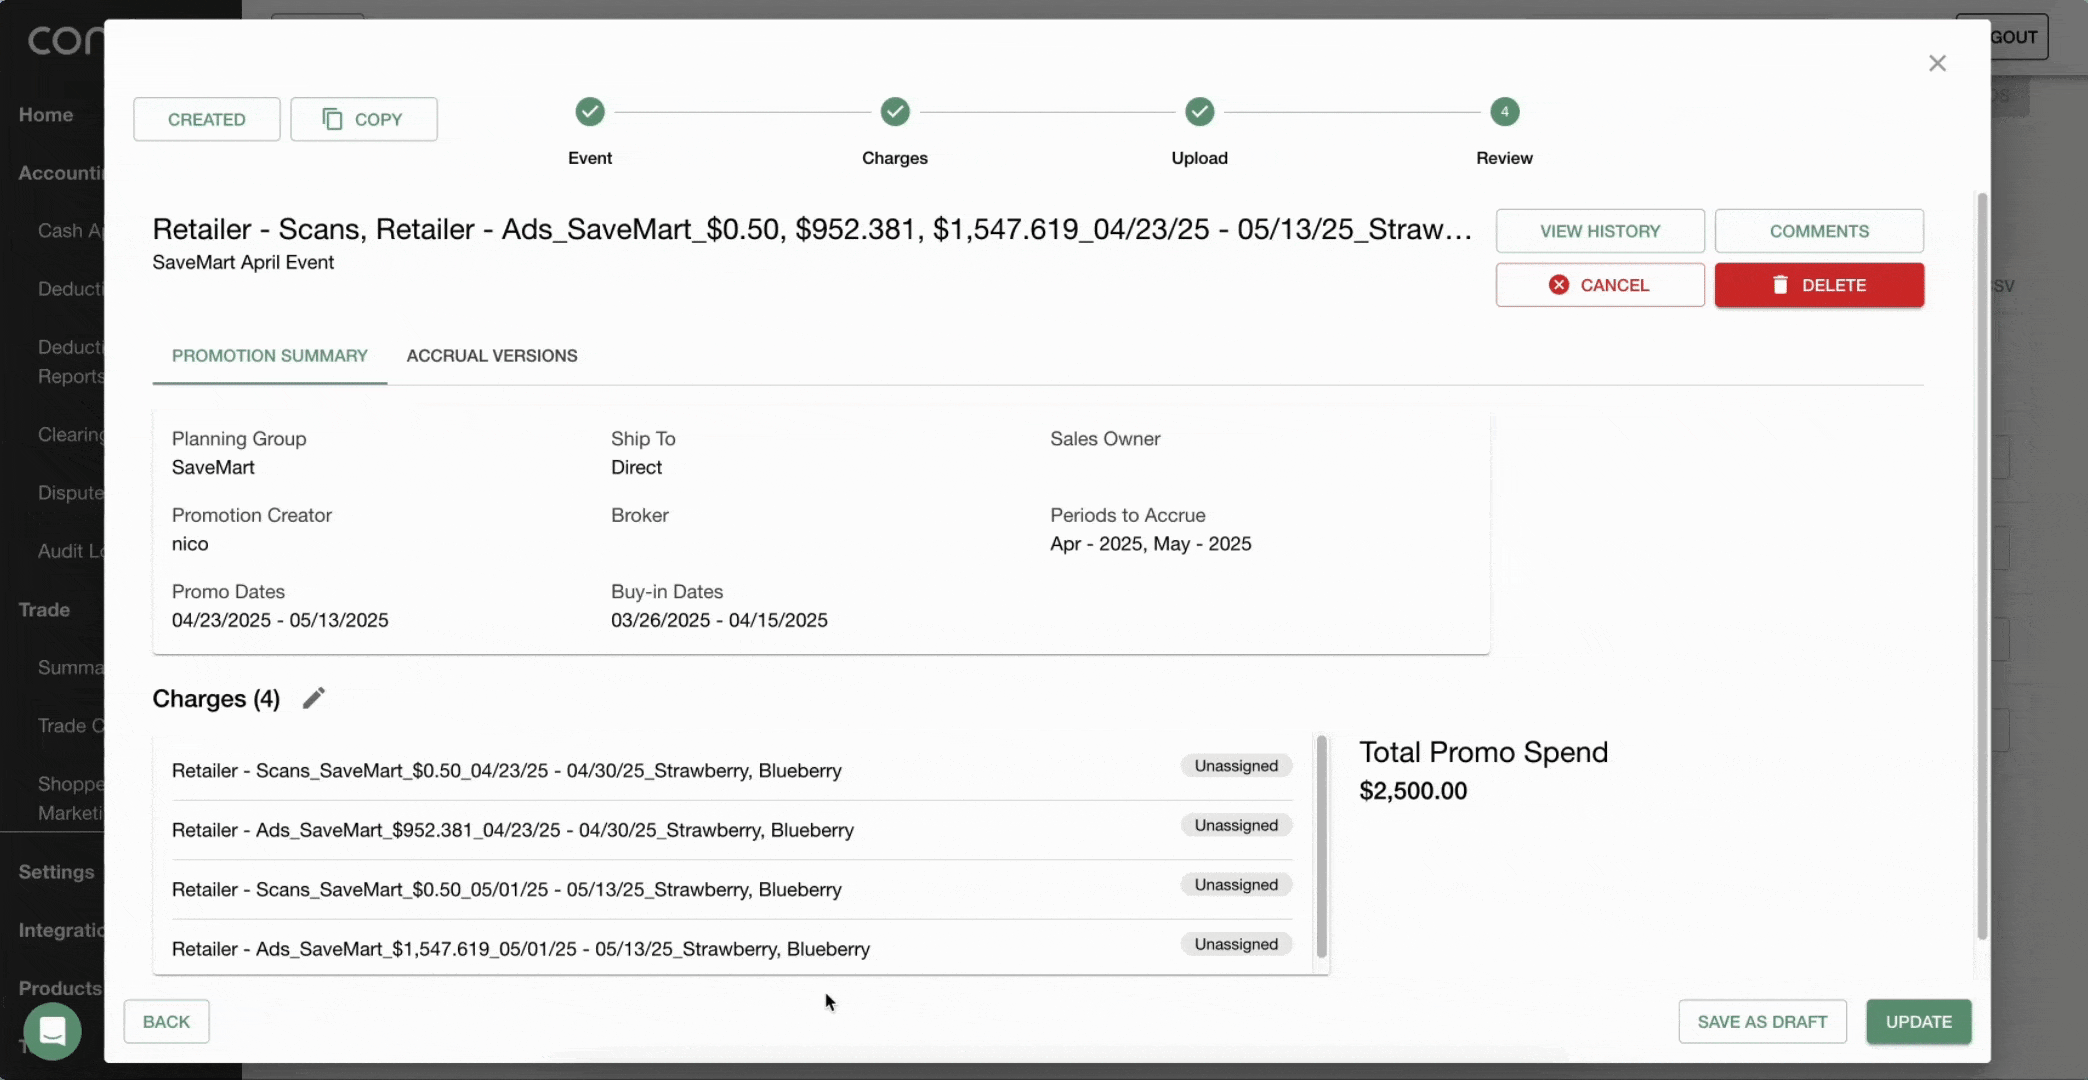Click the charges list scrollbar
The width and height of the screenshot is (2088, 1080).
[1321, 846]
